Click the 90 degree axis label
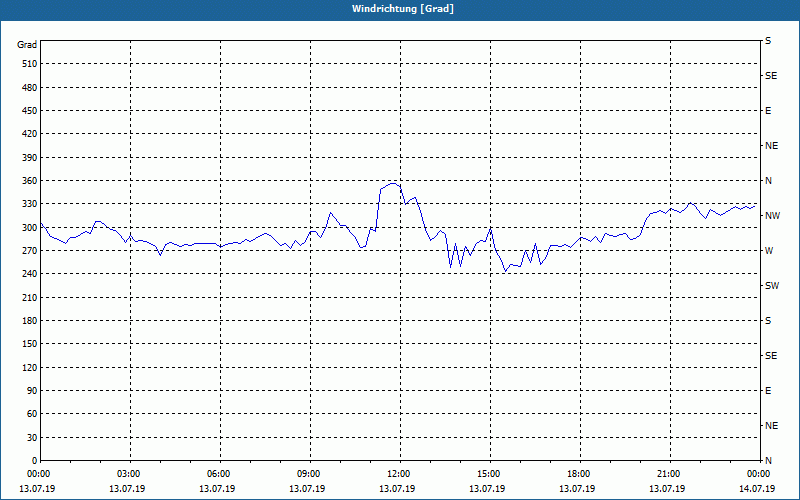 click(x=33, y=391)
